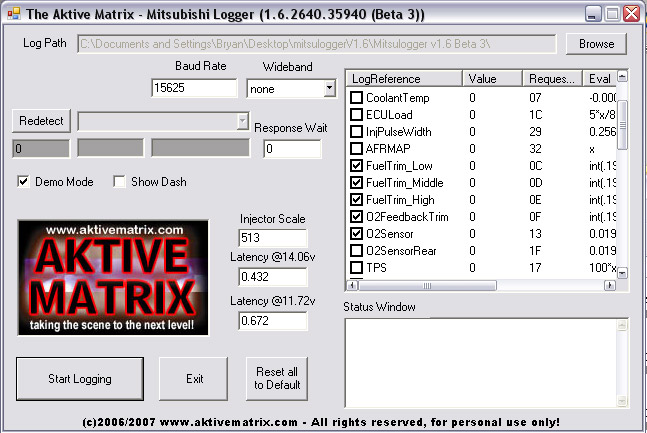Click the Baud Rate field showing 15625
Screen dimensions: 647x433
pos(194,88)
